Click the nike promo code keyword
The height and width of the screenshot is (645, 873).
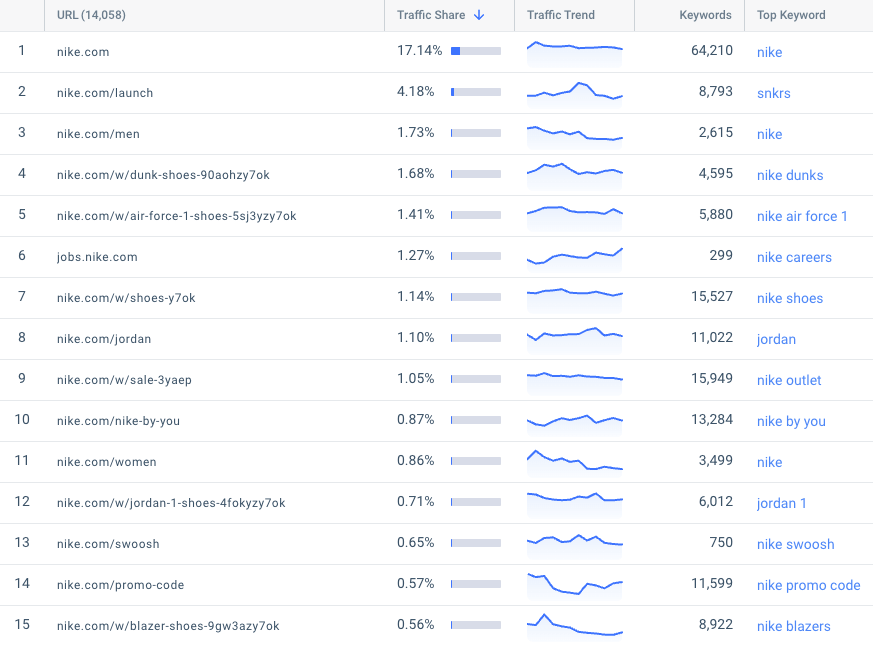tap(808, 585)
